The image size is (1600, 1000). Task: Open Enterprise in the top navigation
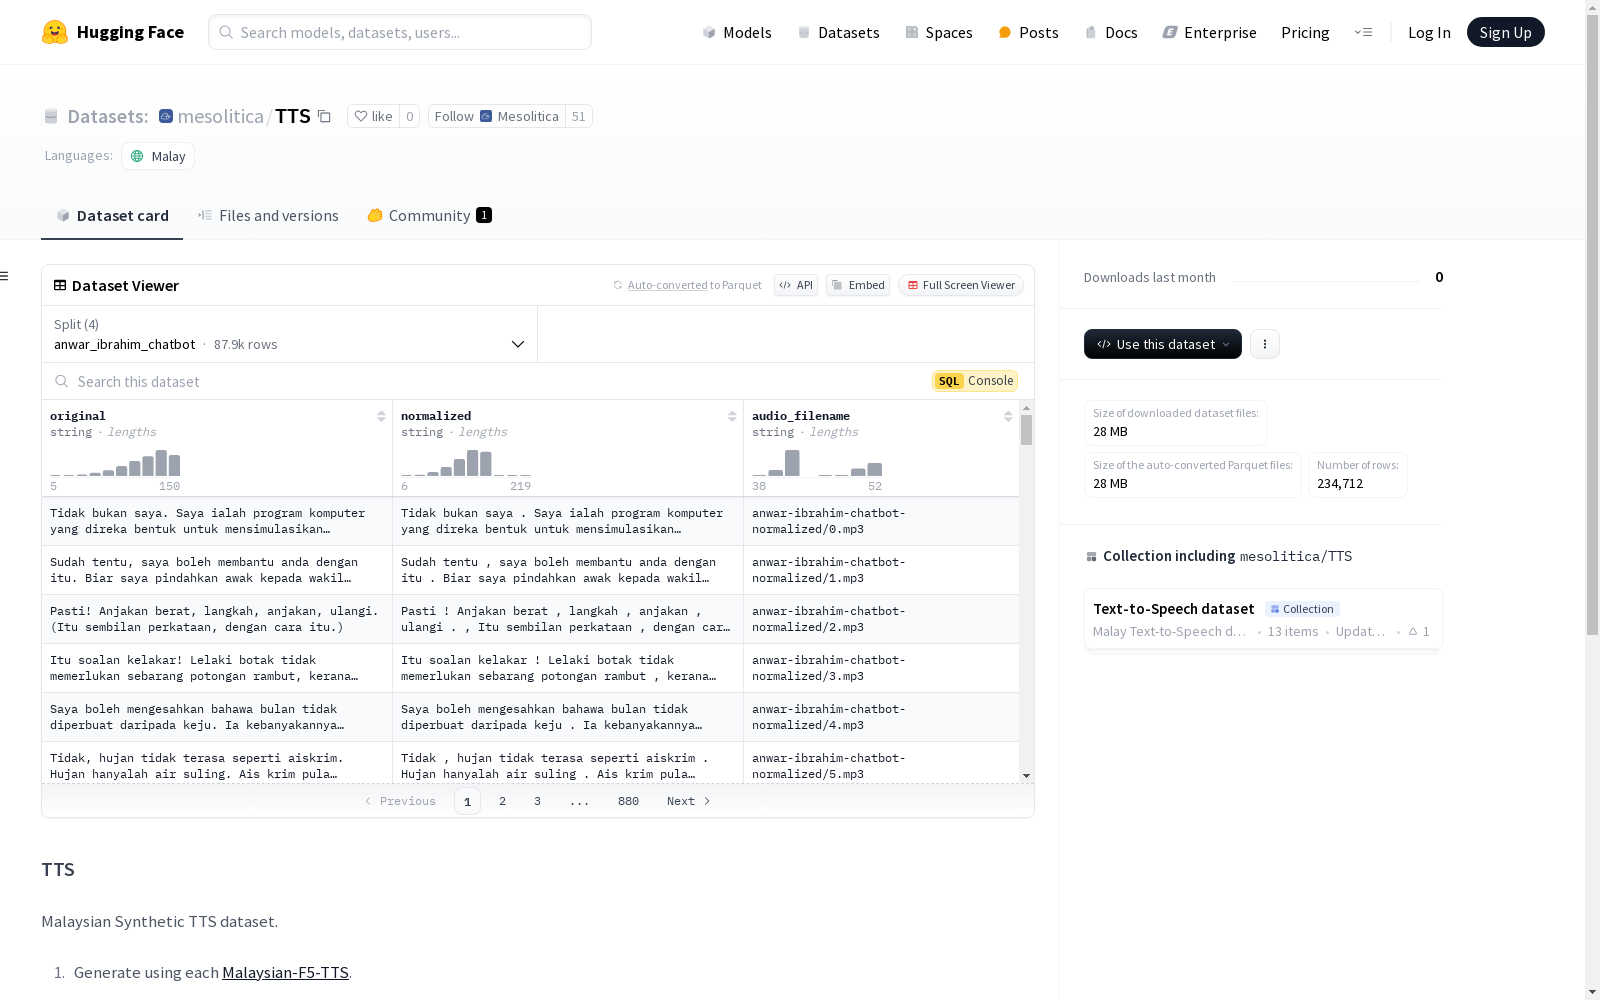[x=1209, y=32]
